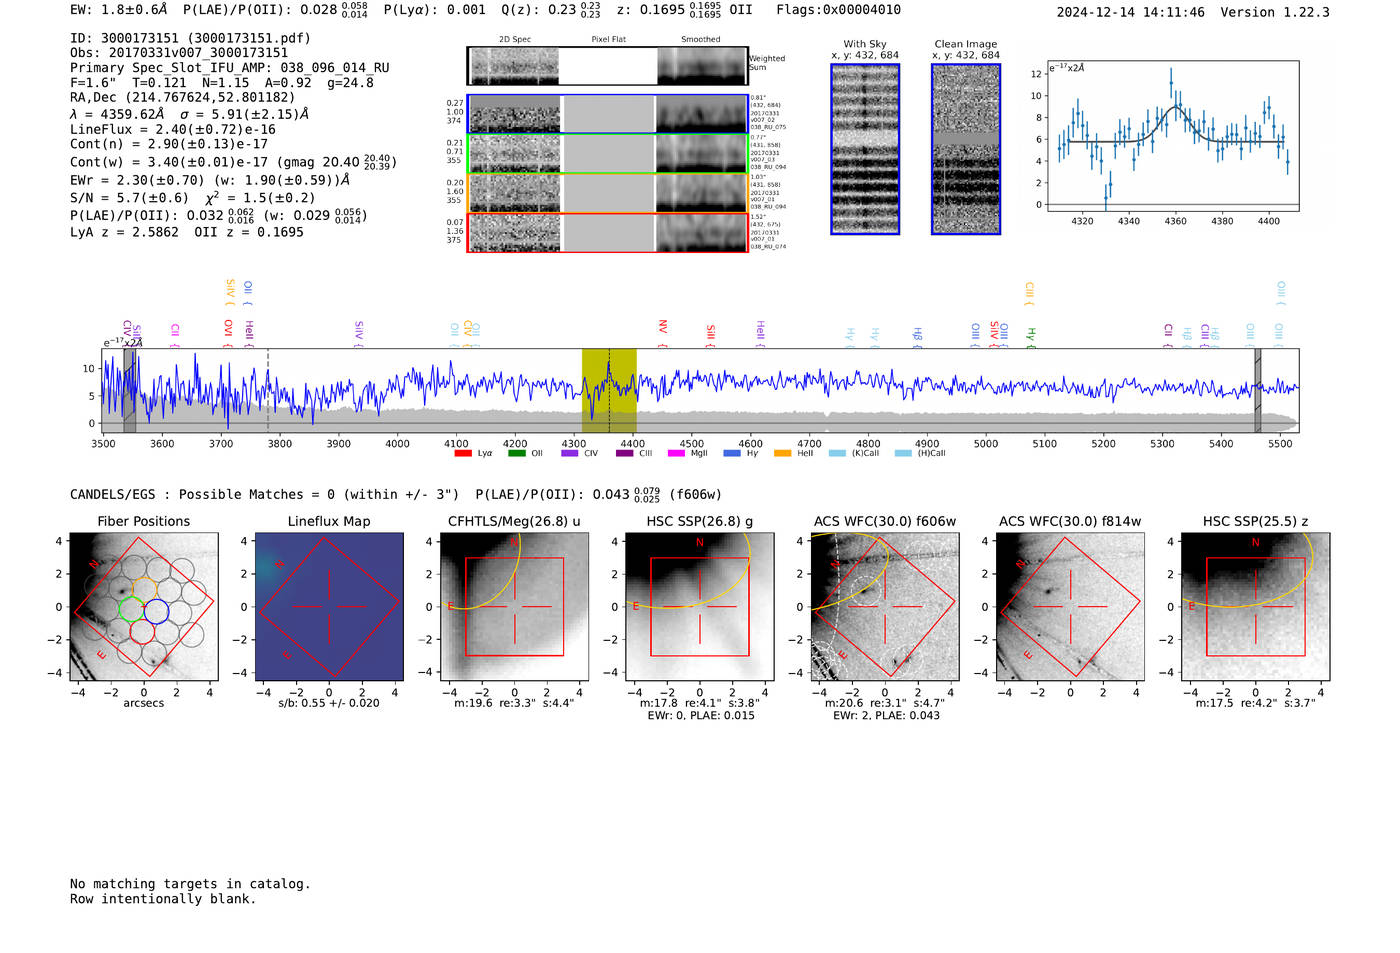Open the ACS WFC(30.0) f814w image
The height and width of the screenshot is (953, 1400).
[1070, 607]
